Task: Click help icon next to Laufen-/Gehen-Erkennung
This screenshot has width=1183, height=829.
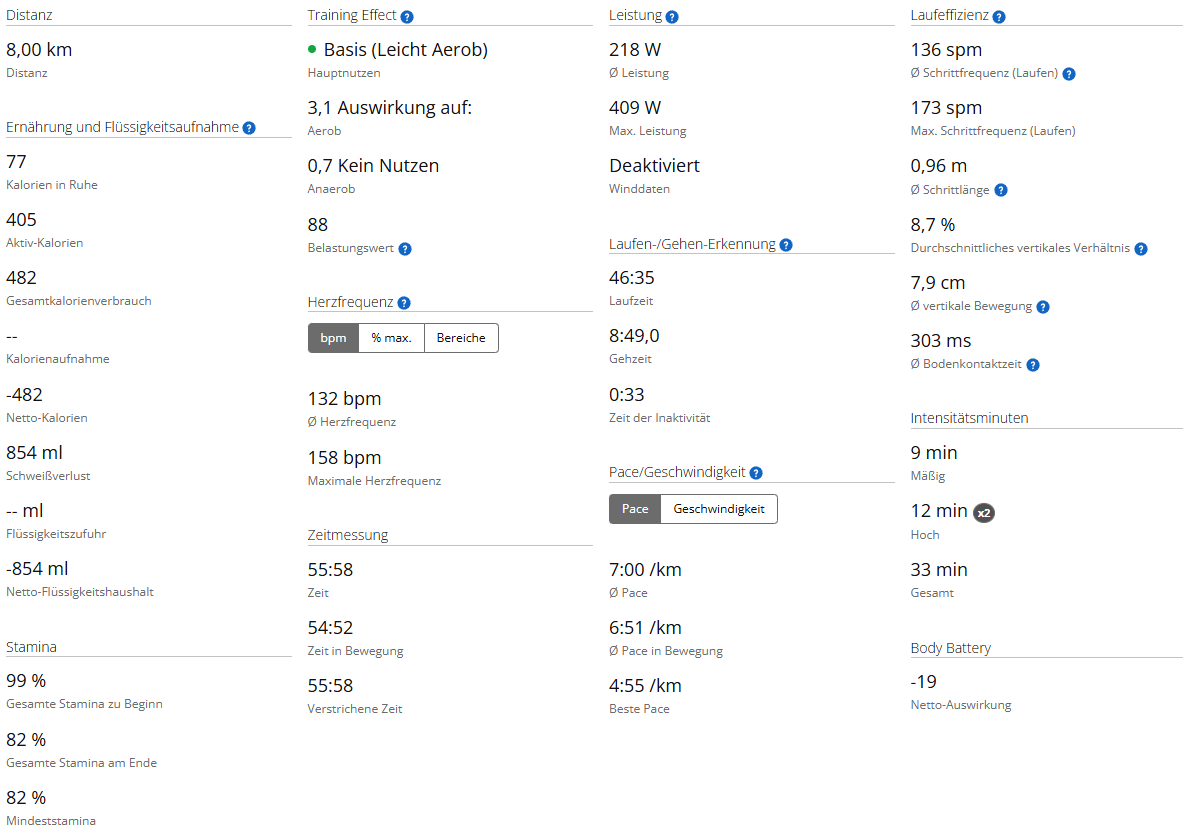Action: pyautogui.click(x=785, y=245)
